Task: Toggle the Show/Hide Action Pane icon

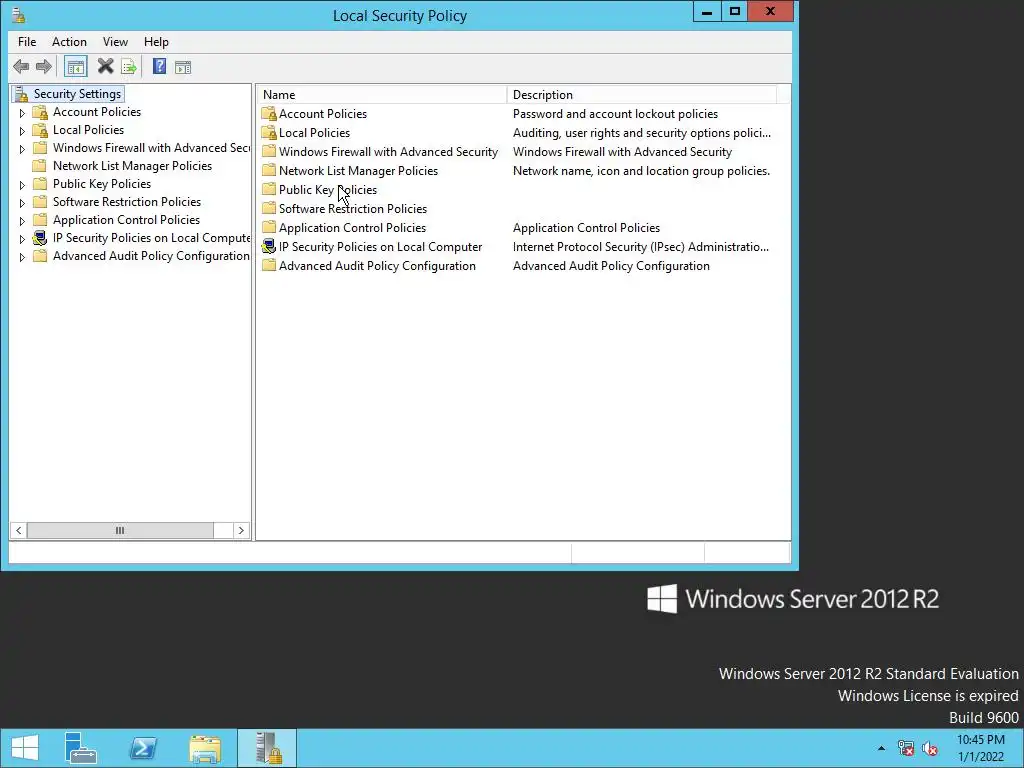Action: (183, 67)
